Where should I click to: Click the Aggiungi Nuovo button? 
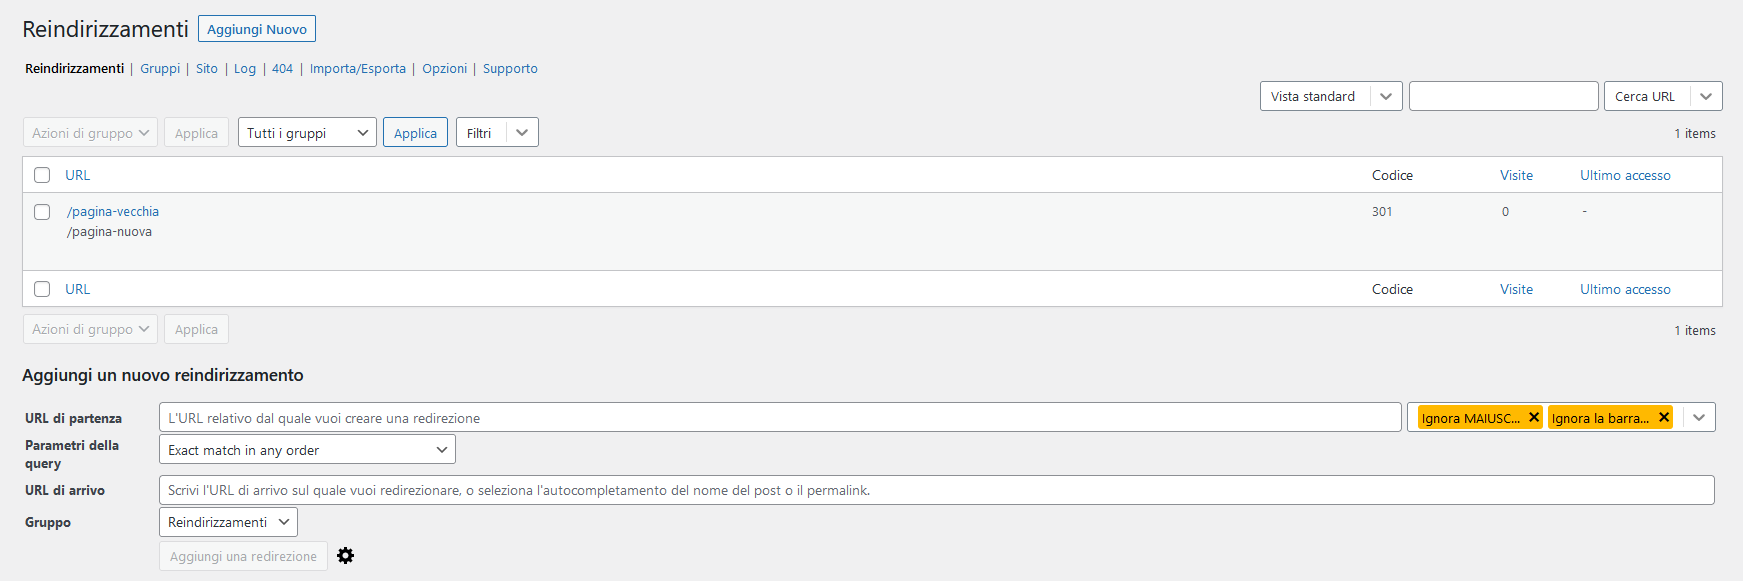pos(257,29)
